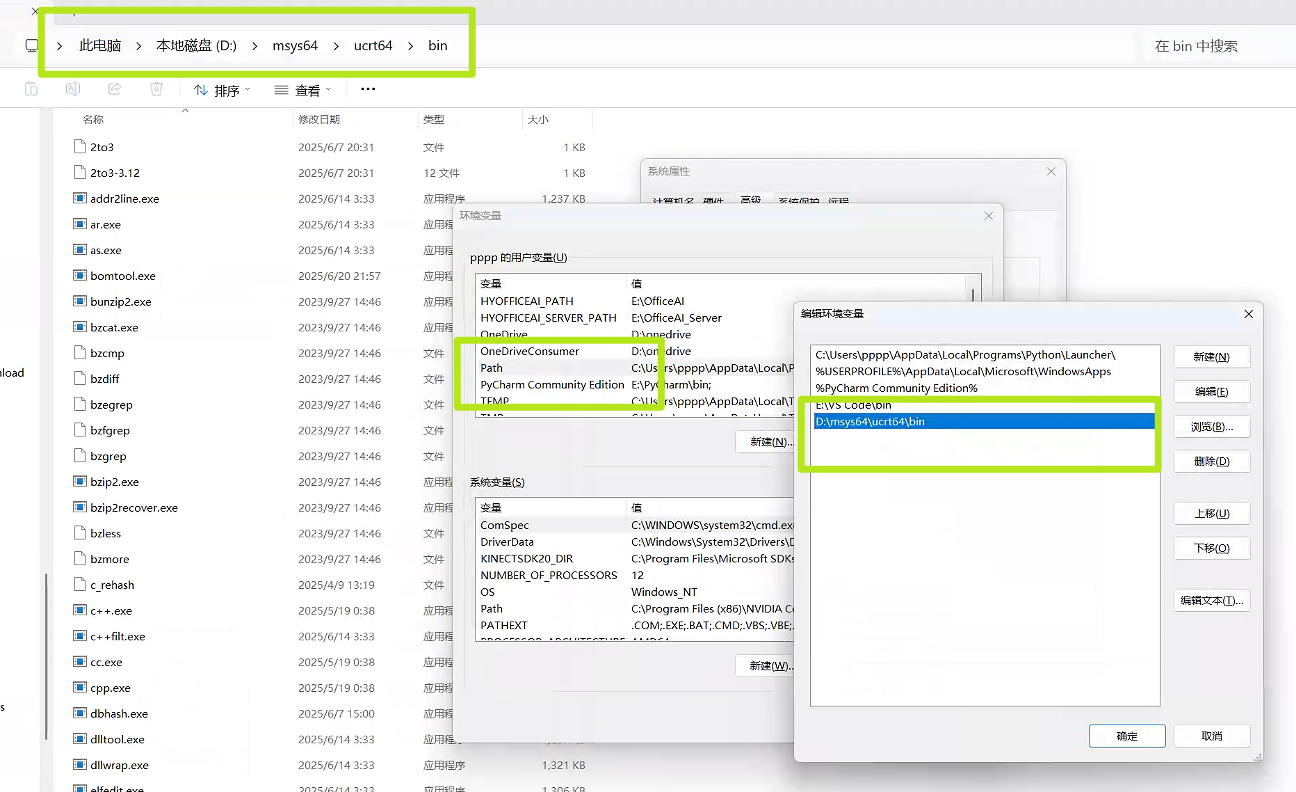Switch to 高级 tab in 系统属性 window

750,201
